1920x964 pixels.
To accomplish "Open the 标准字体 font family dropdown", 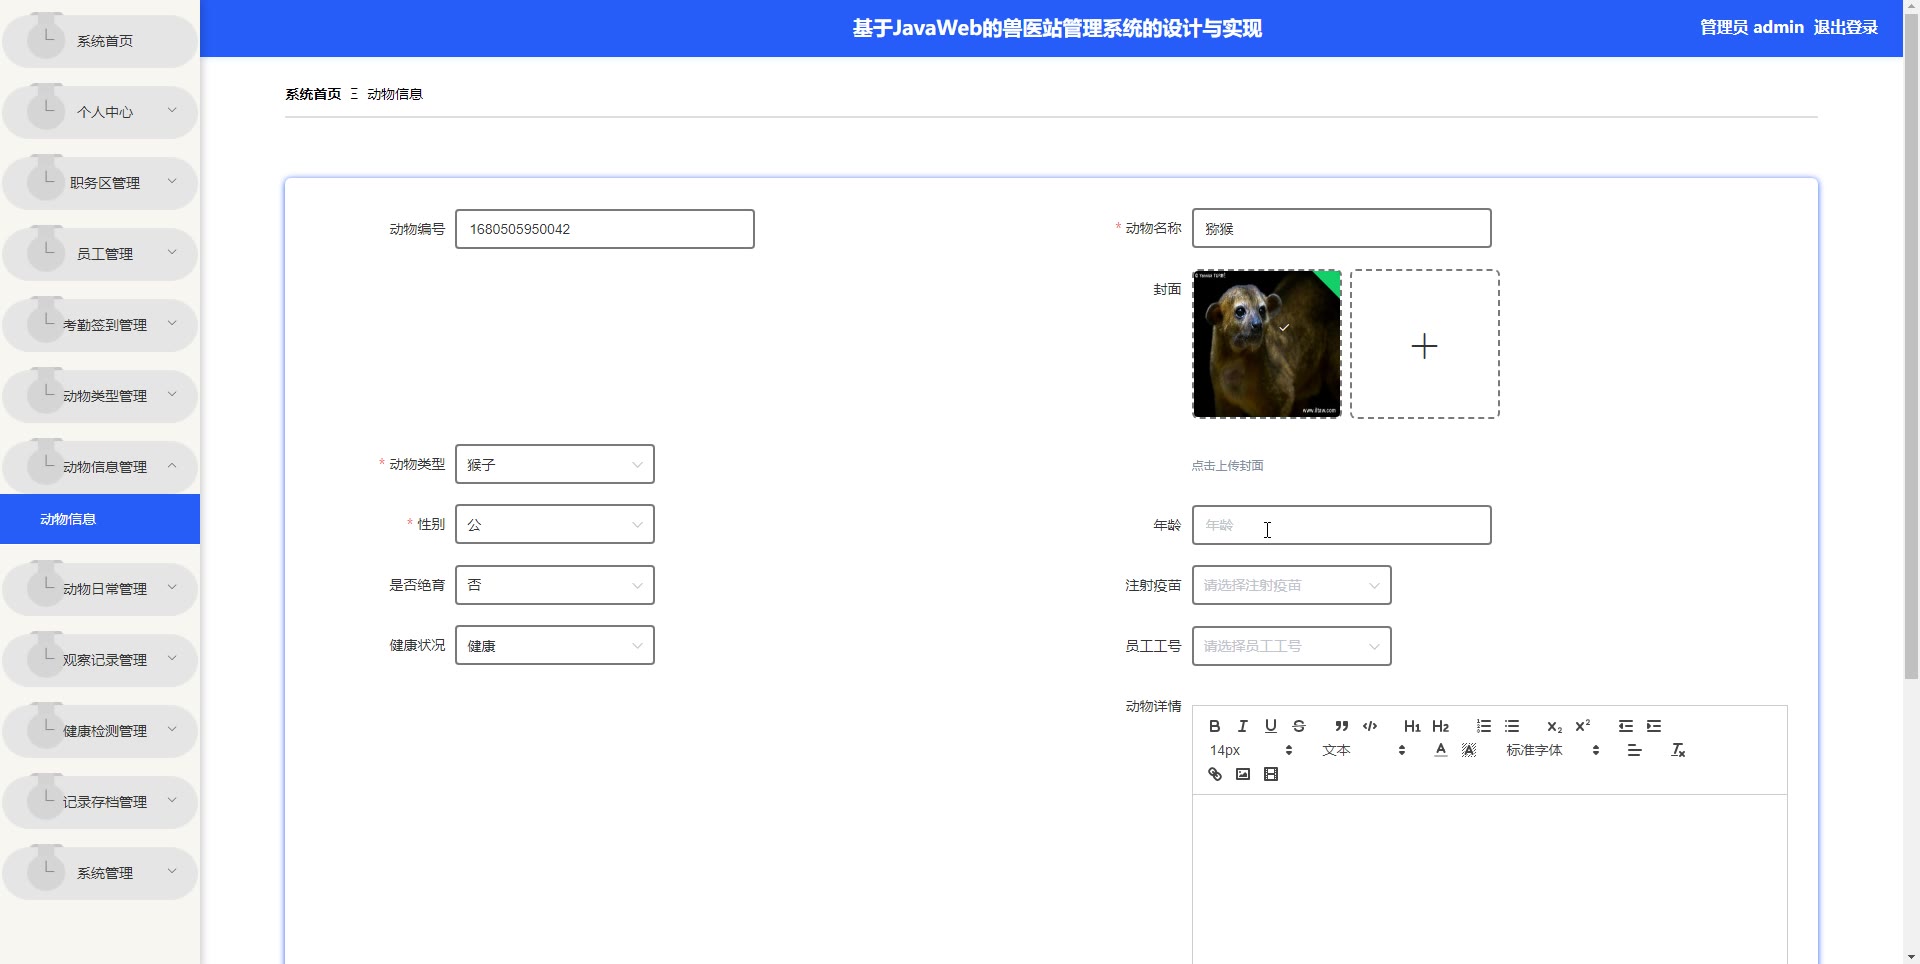I will [x=1552, y=750].
